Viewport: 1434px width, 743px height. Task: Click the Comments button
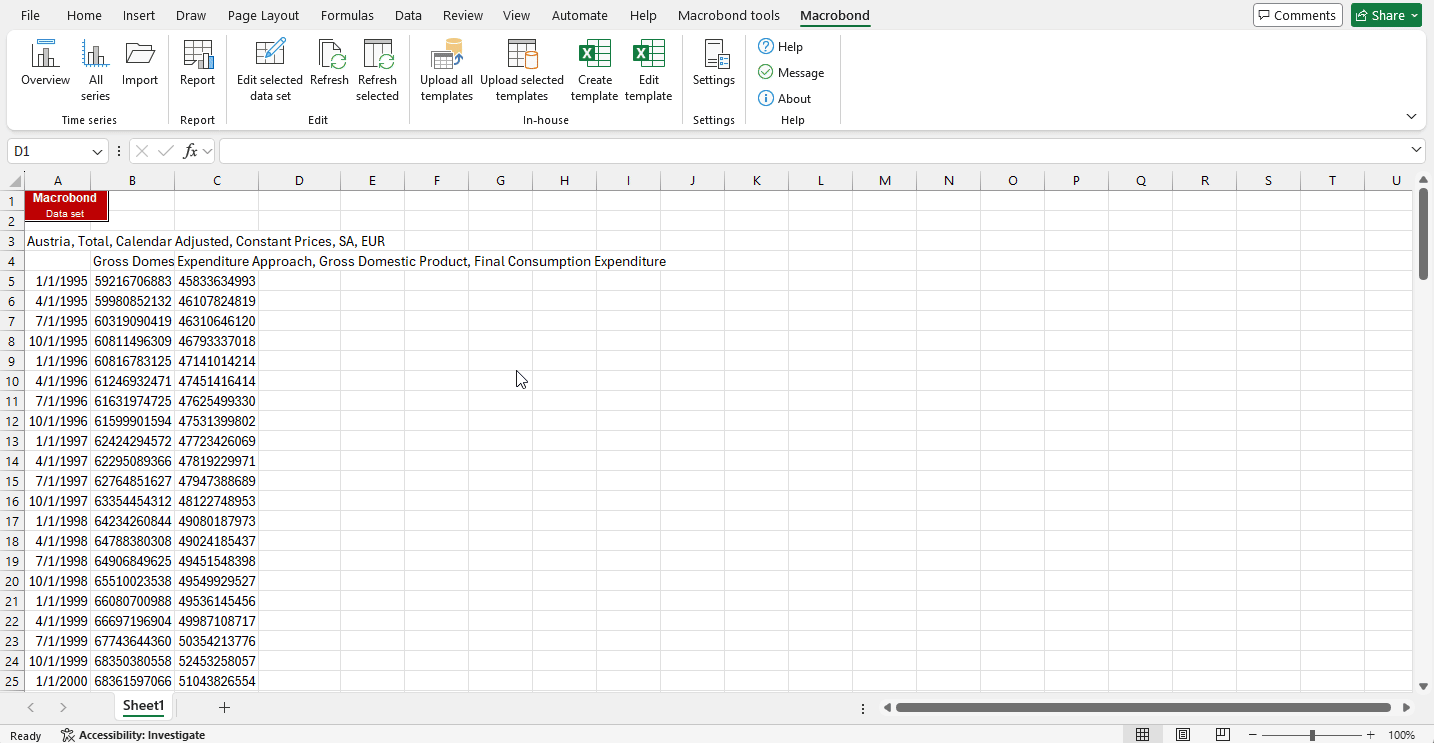[1297, 15]
